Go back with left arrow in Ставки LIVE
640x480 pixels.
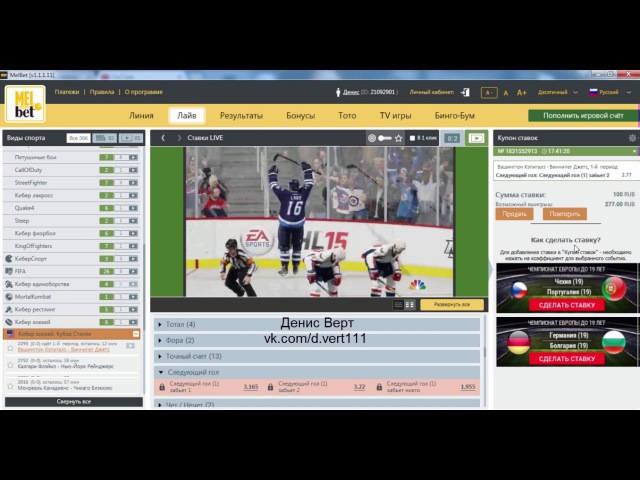(163, 138)
